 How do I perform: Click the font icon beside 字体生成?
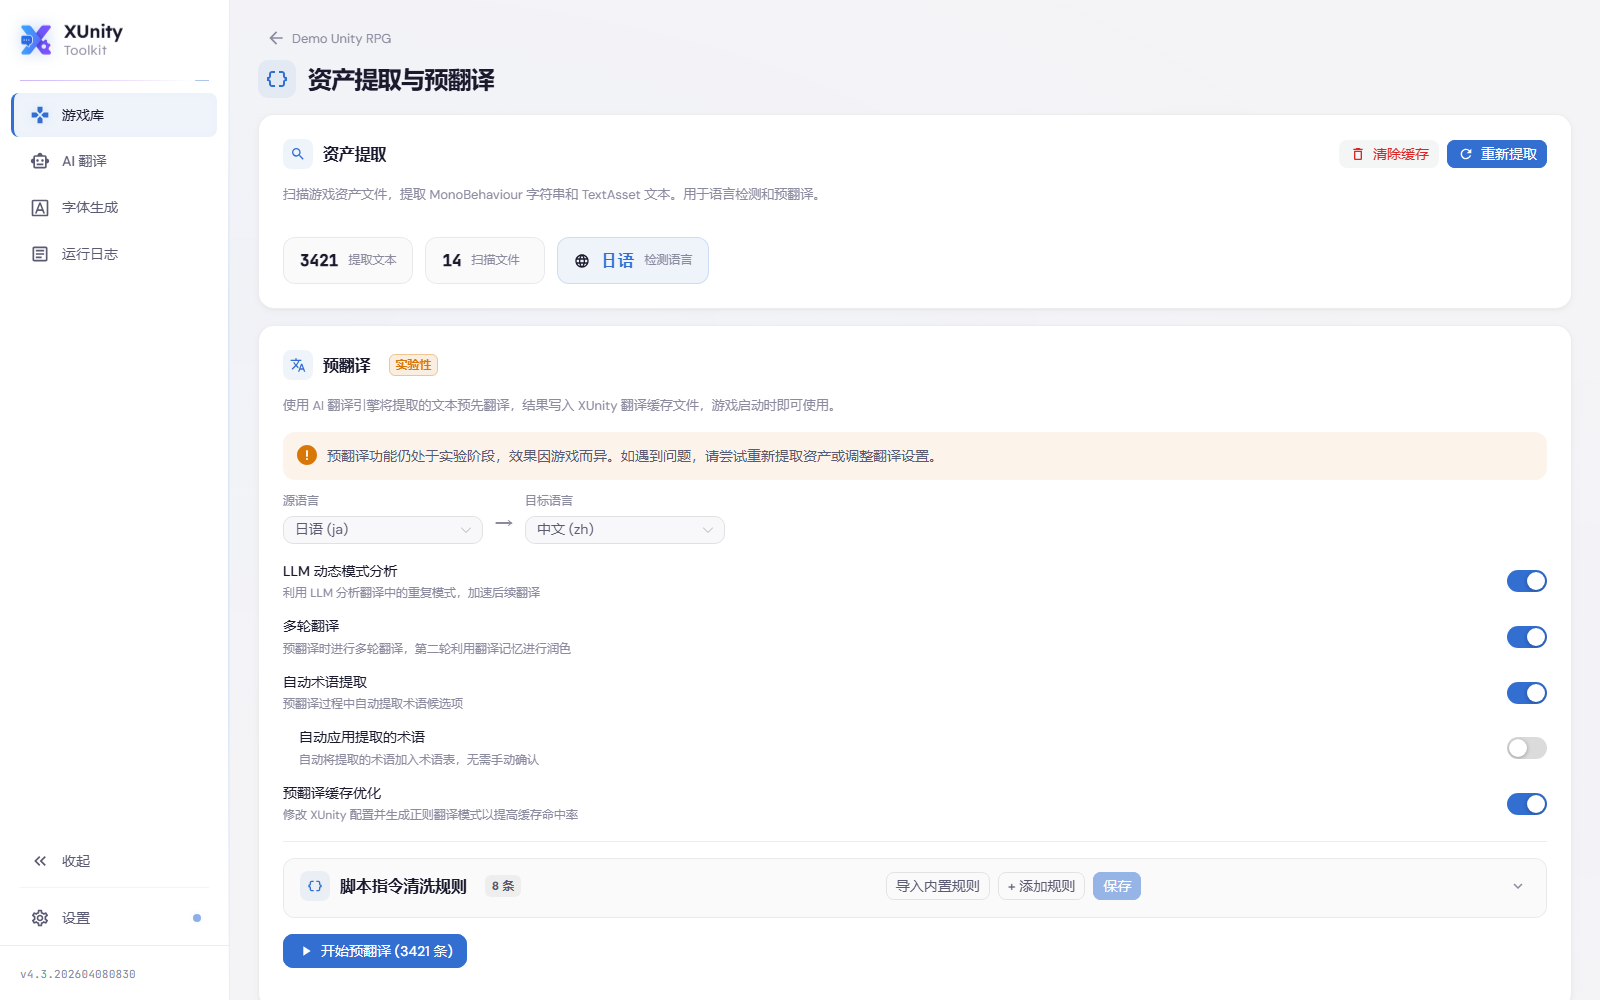click(x=40, y=207)
